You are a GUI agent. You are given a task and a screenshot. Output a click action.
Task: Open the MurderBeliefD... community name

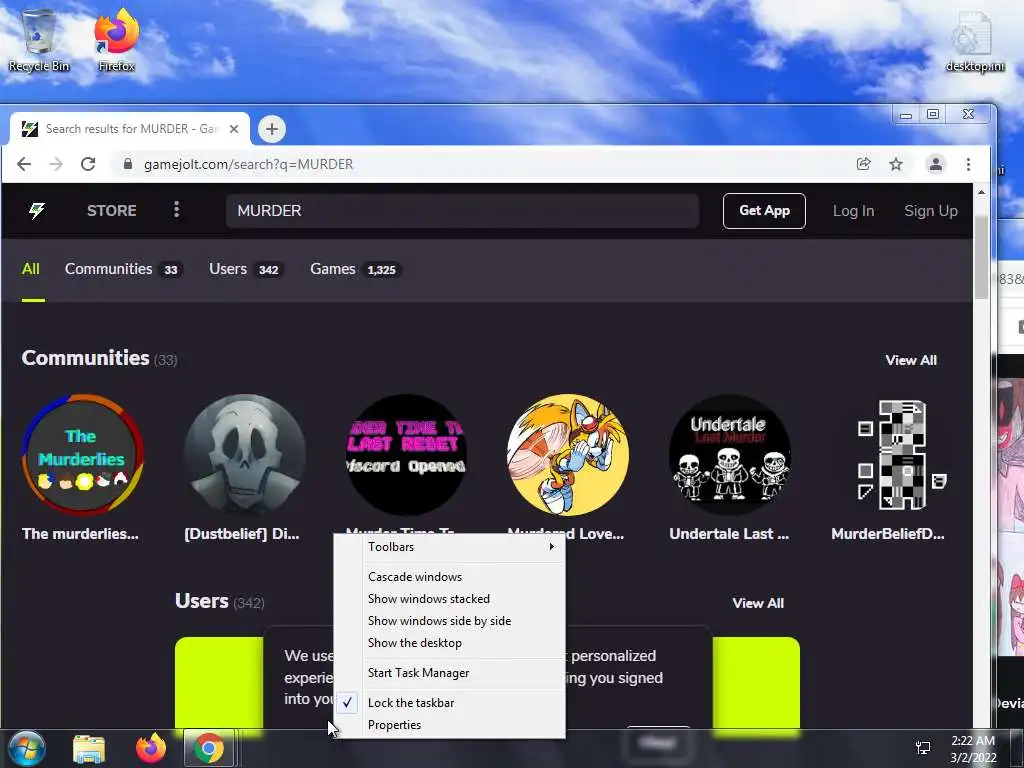click(888, 534)
